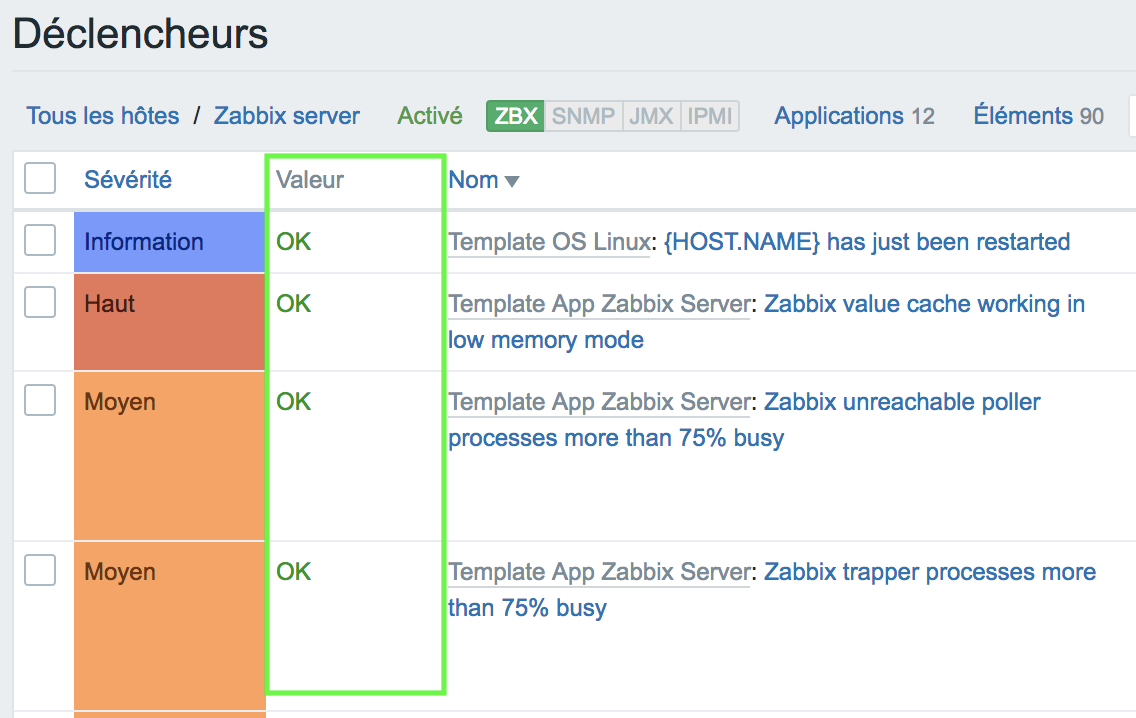Open the Zabbix server host link

(x=286, y=116)
